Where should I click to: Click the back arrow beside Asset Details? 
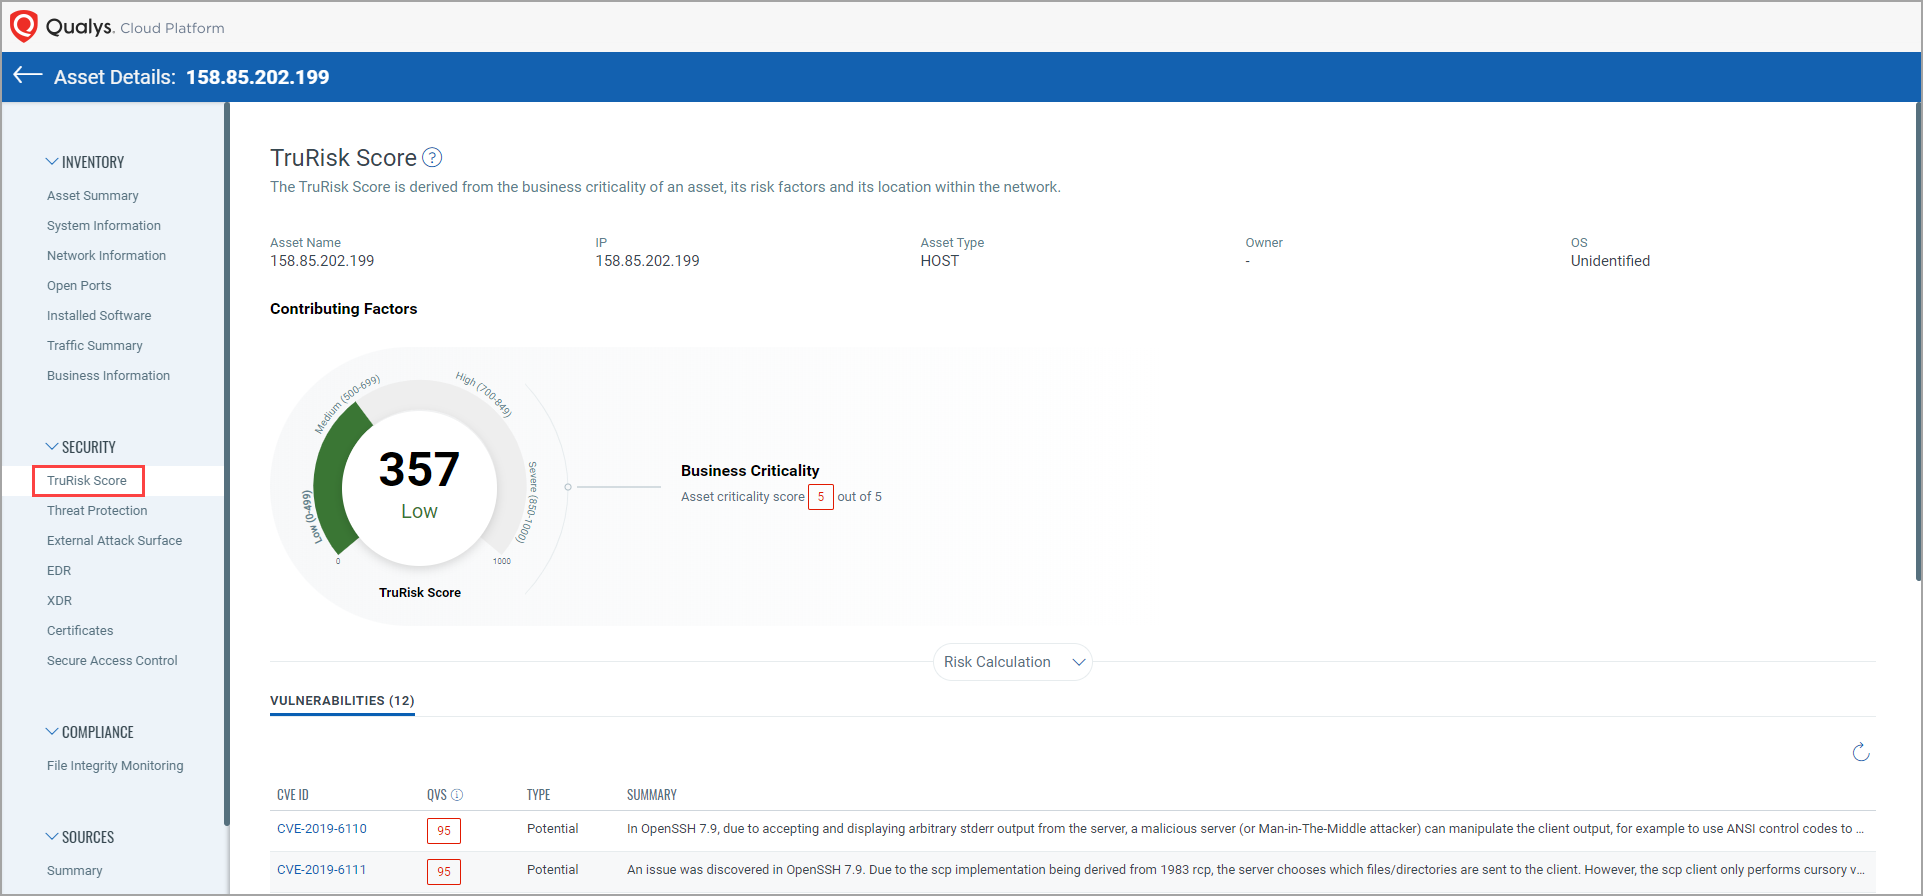pos(27,75)
